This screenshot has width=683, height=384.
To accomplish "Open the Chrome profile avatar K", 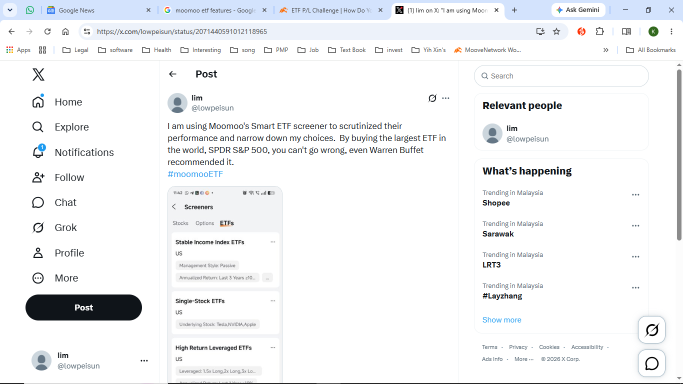I will (x=653, y=31).
